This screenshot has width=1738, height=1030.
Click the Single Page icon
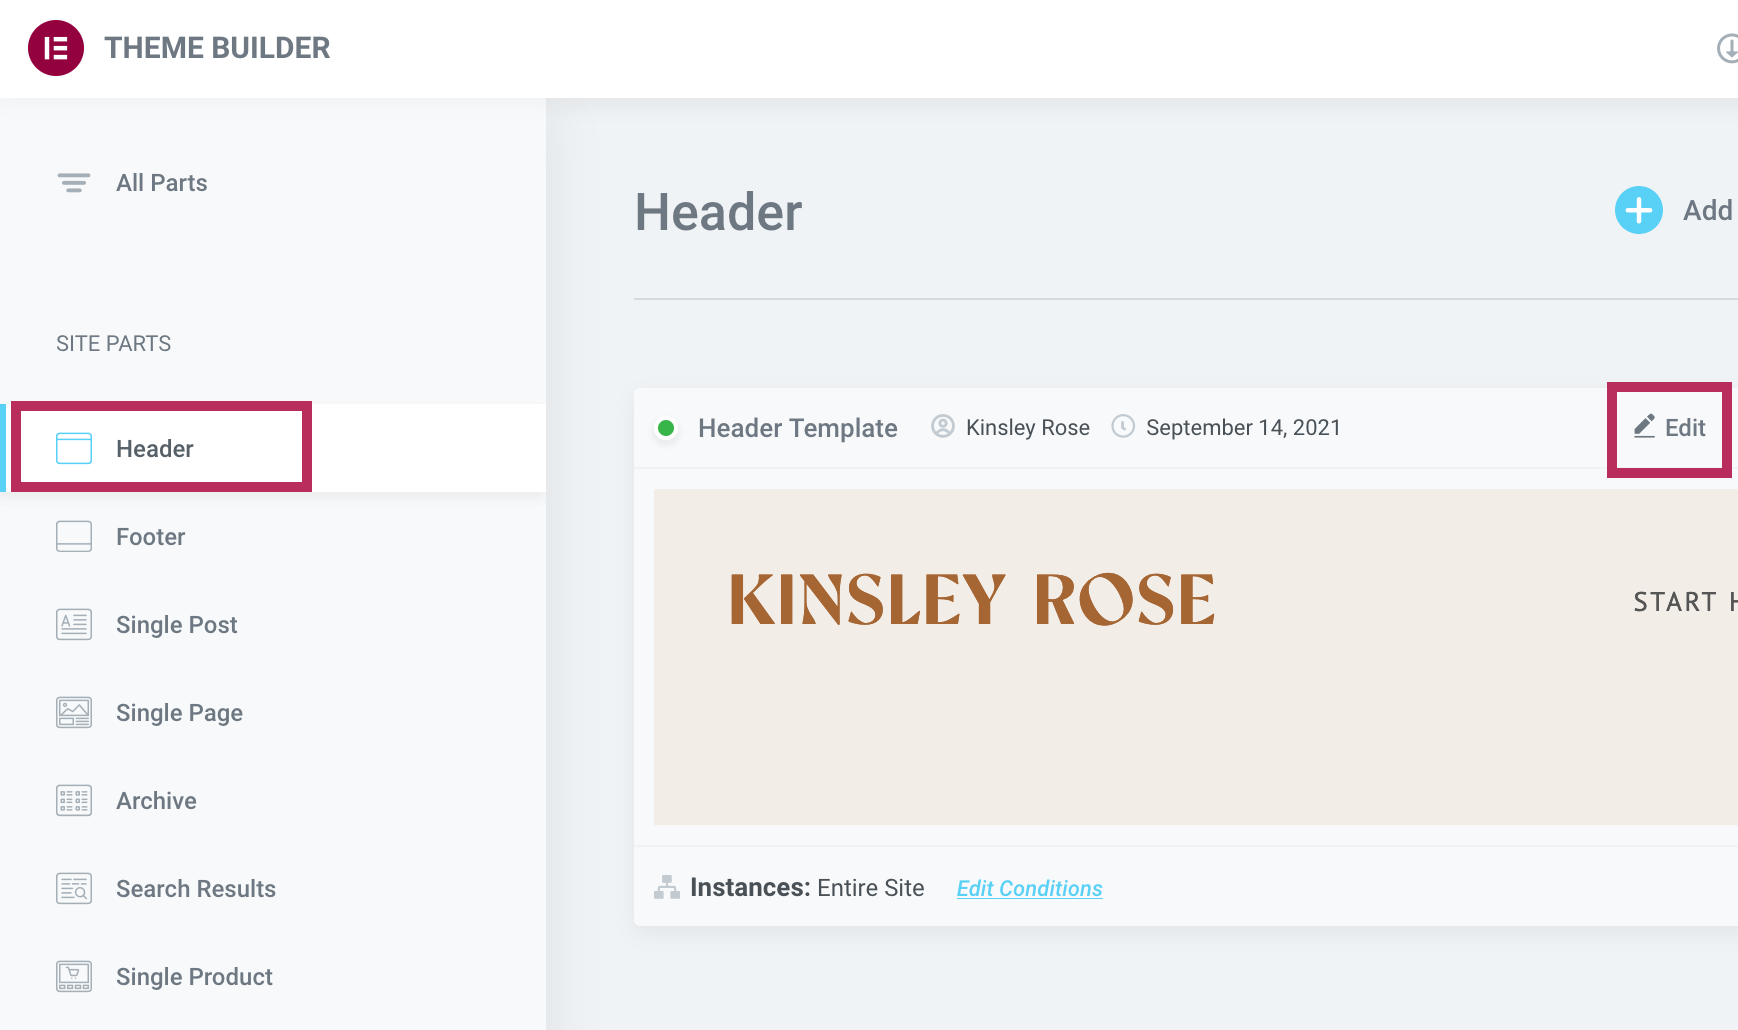pyautogui.click(x=73, y=712)
